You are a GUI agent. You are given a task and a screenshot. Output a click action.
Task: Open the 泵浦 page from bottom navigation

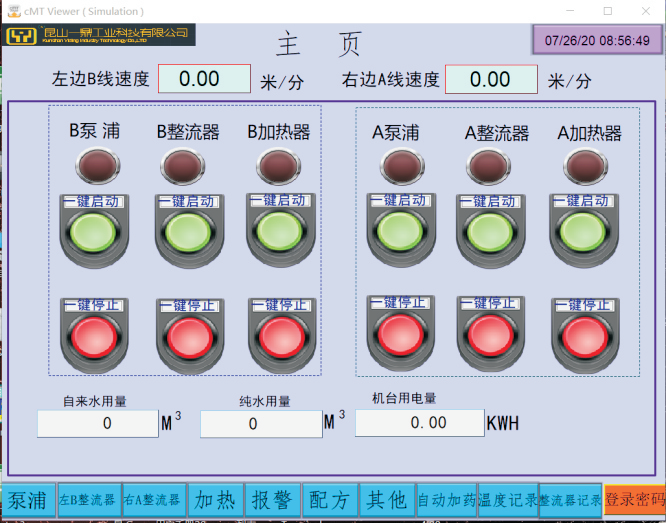click(28, 500)
